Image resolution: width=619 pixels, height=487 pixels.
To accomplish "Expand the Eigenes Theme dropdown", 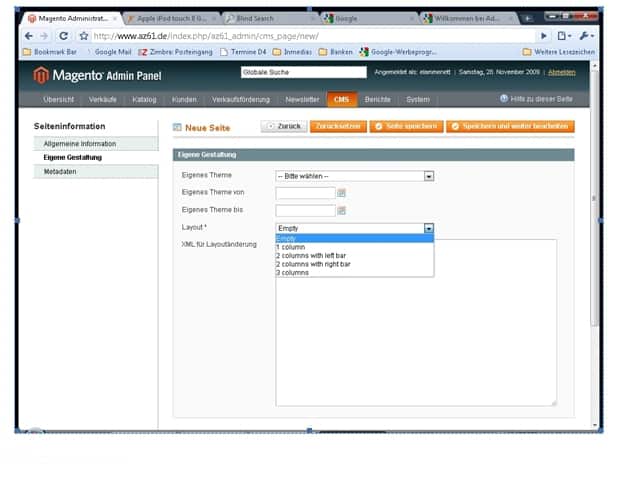I will pyautogui.click(x=429, y=176).
